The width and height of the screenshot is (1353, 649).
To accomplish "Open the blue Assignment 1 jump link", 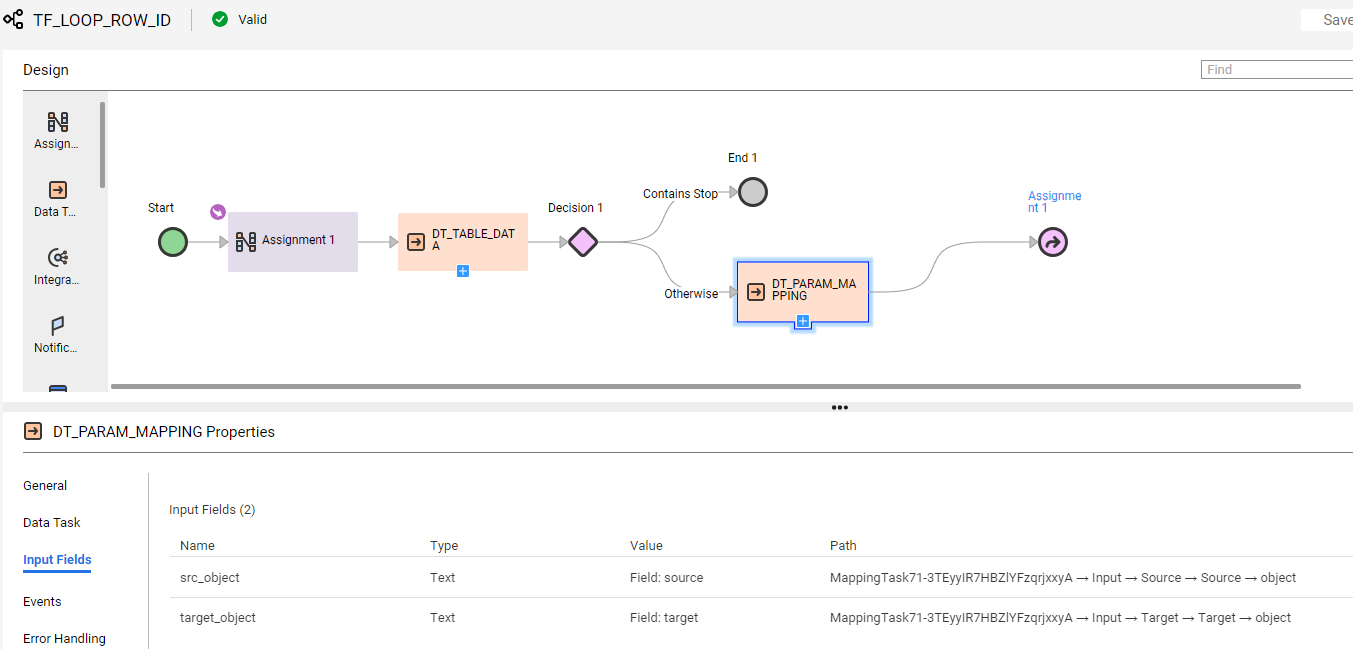I will point(1055,202).
